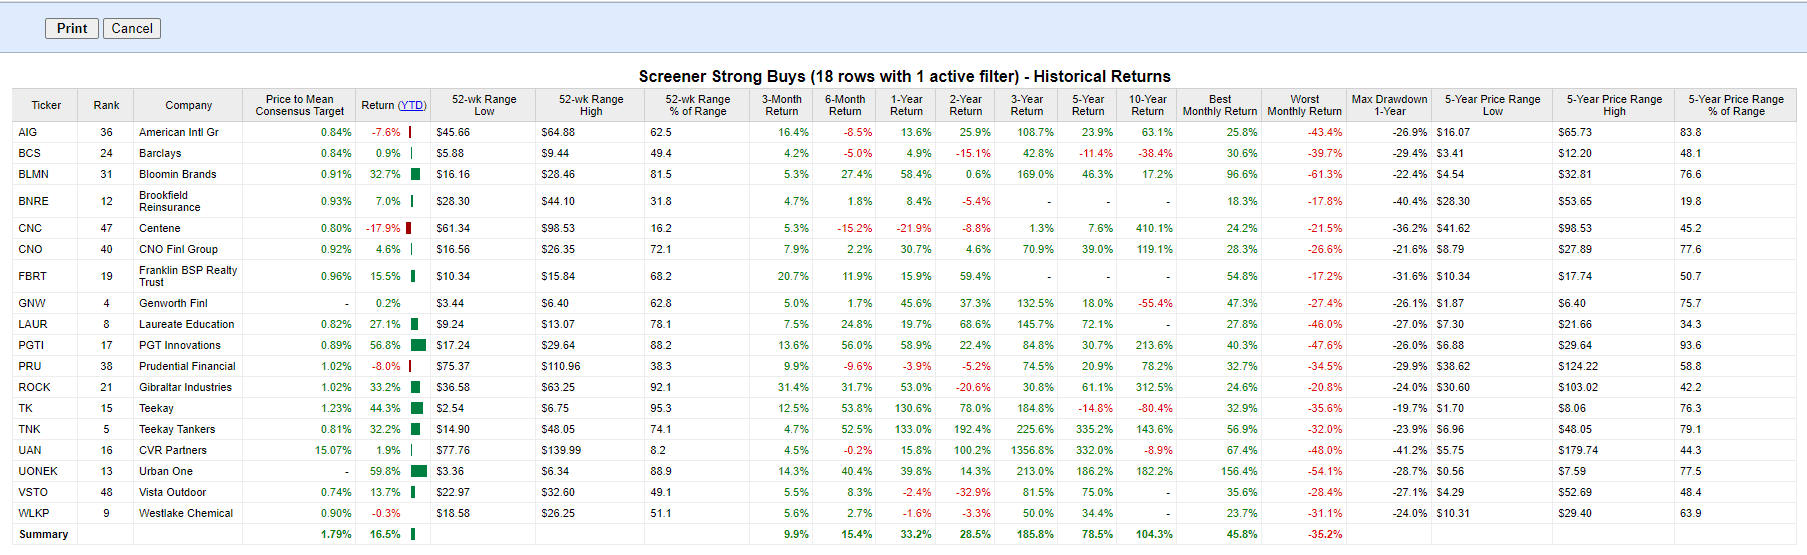Click the Max Drawdown 1-Year header
This screenshot has width=1807, height=555.
click(1389, 105)
